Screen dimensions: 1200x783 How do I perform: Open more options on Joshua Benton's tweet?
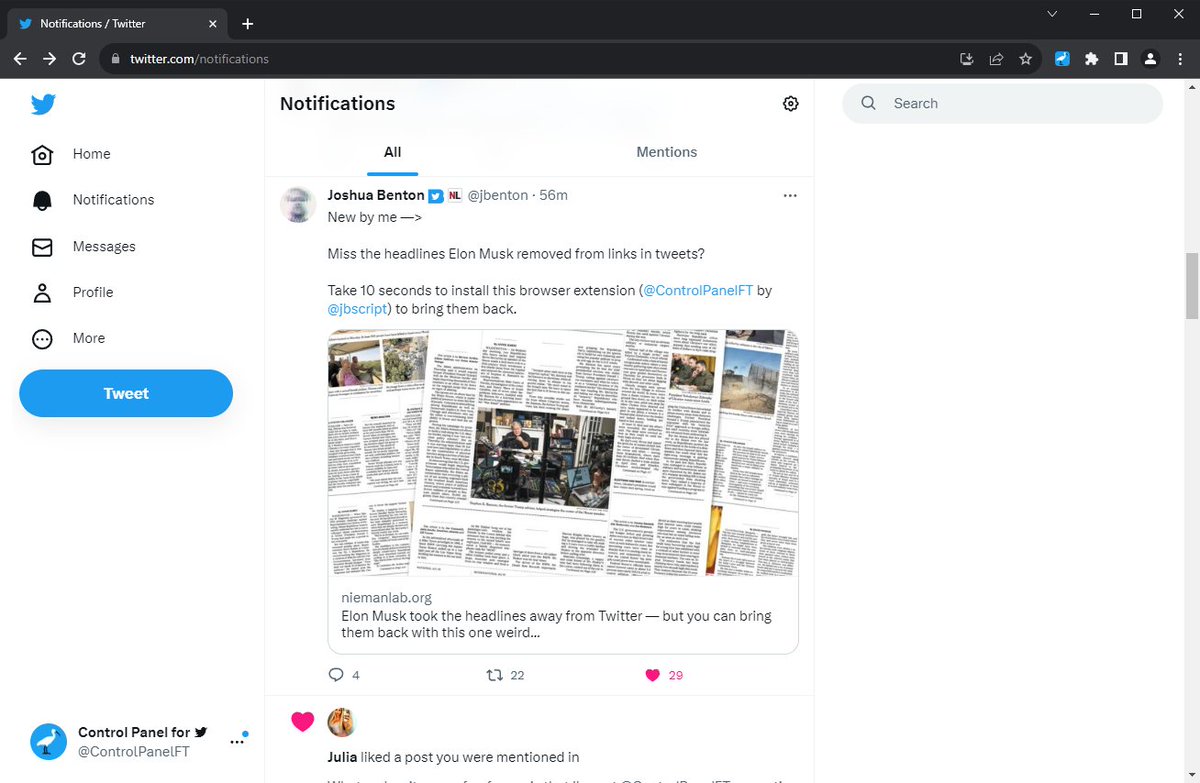(790, 196)
